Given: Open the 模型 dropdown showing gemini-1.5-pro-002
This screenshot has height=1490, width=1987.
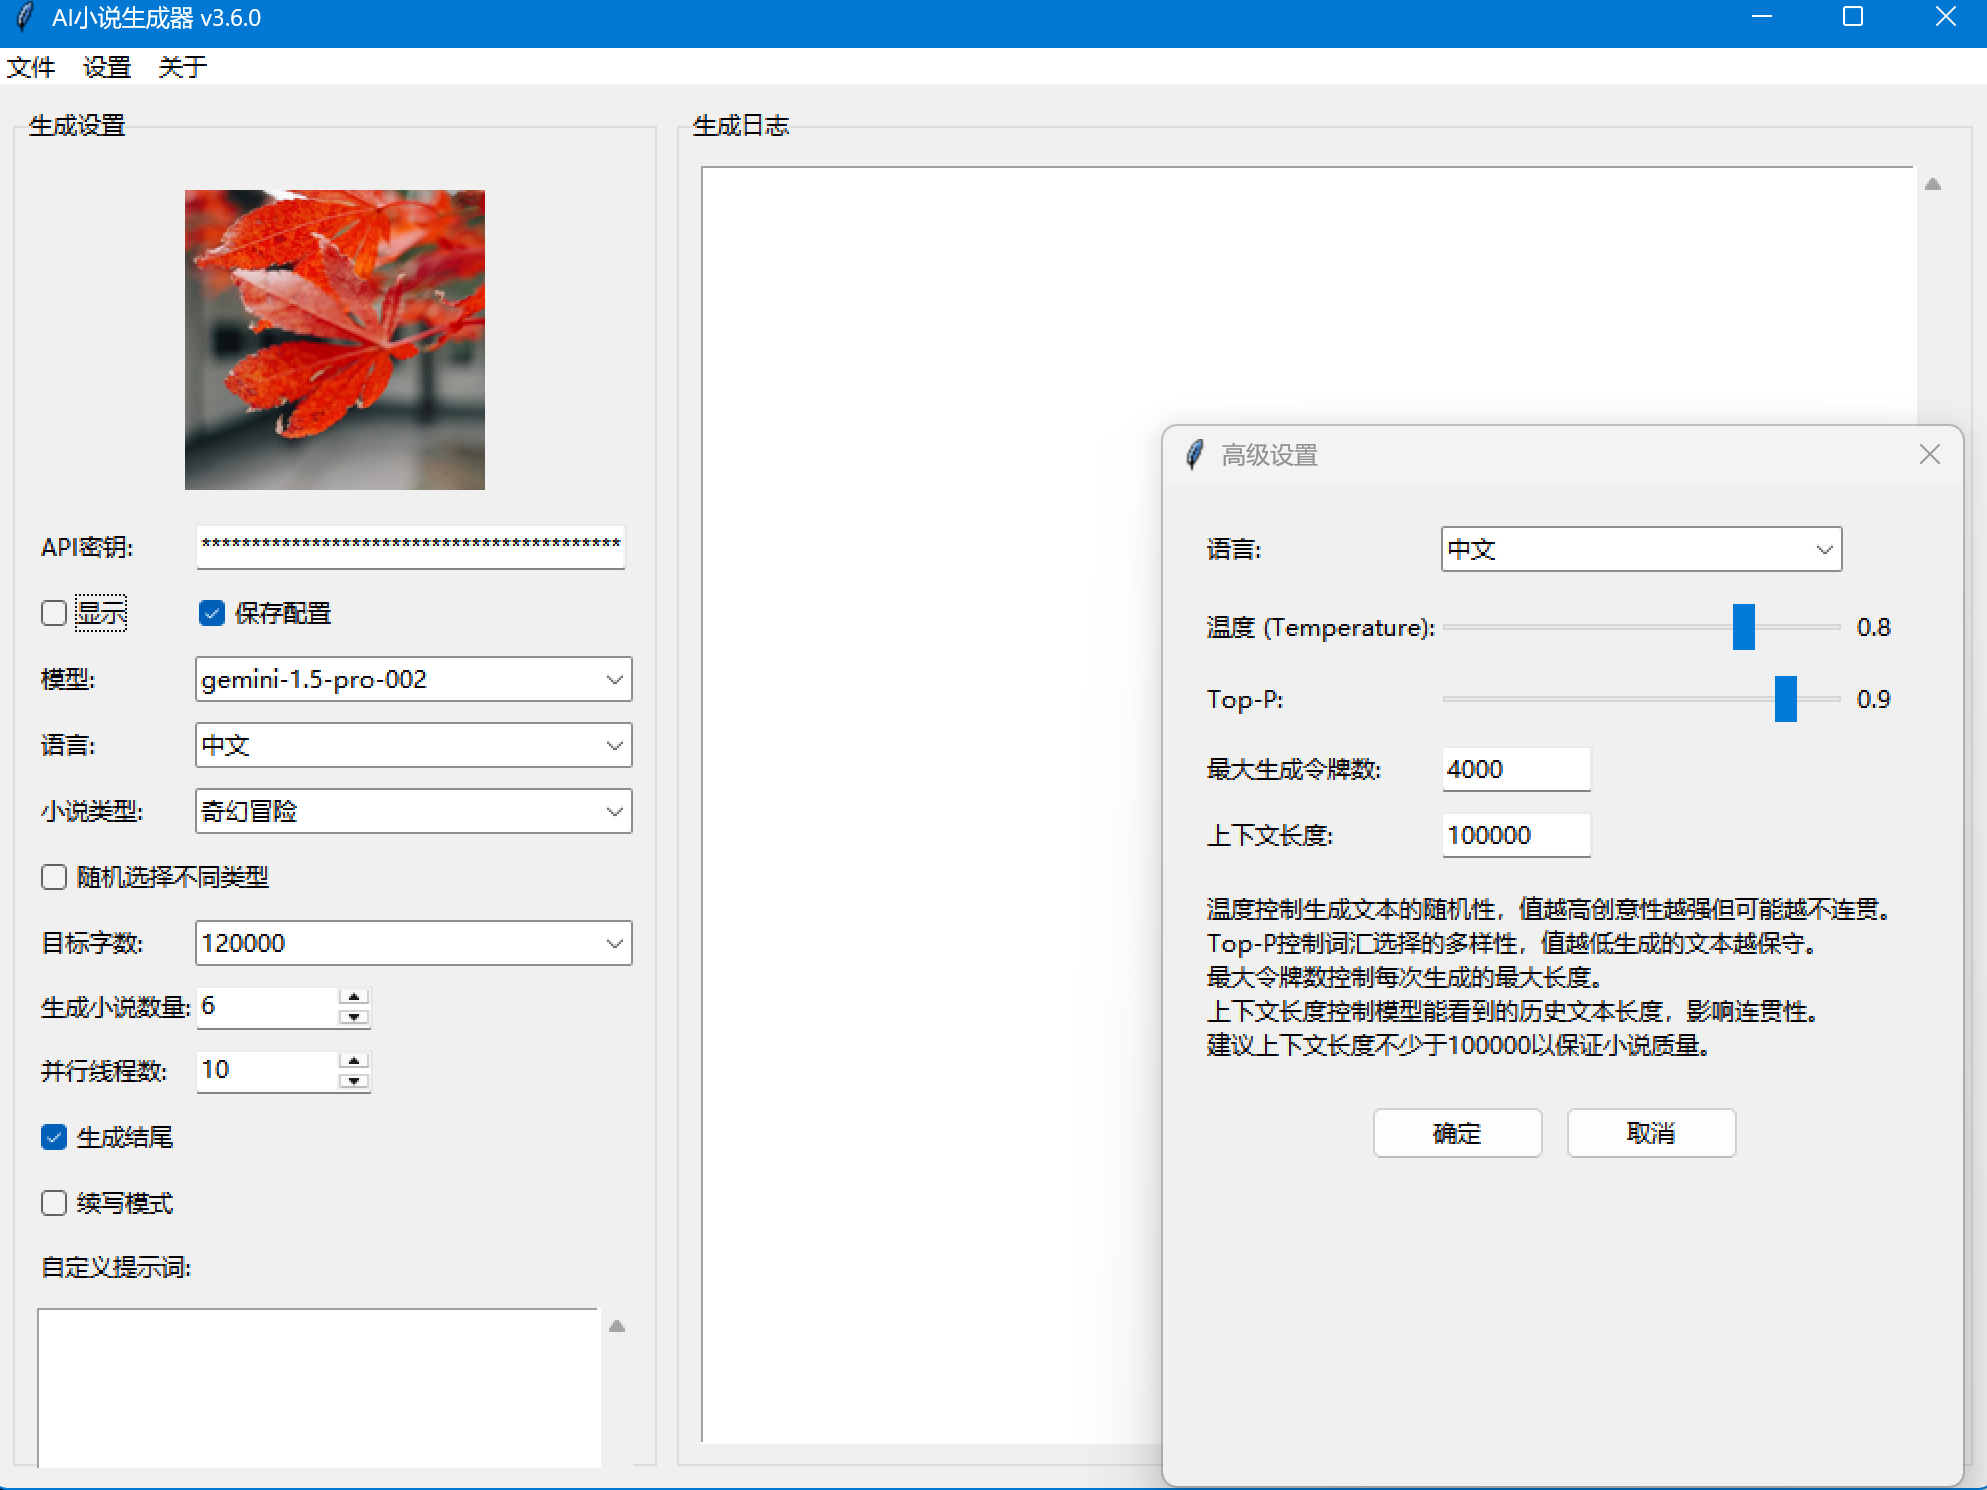Looking at the screenshot, I should [x=414, y=679].
